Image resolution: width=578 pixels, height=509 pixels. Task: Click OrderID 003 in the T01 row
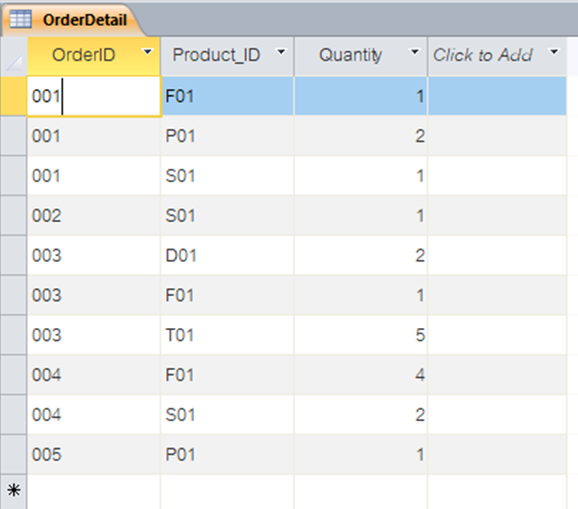click(x=94, y=335)
